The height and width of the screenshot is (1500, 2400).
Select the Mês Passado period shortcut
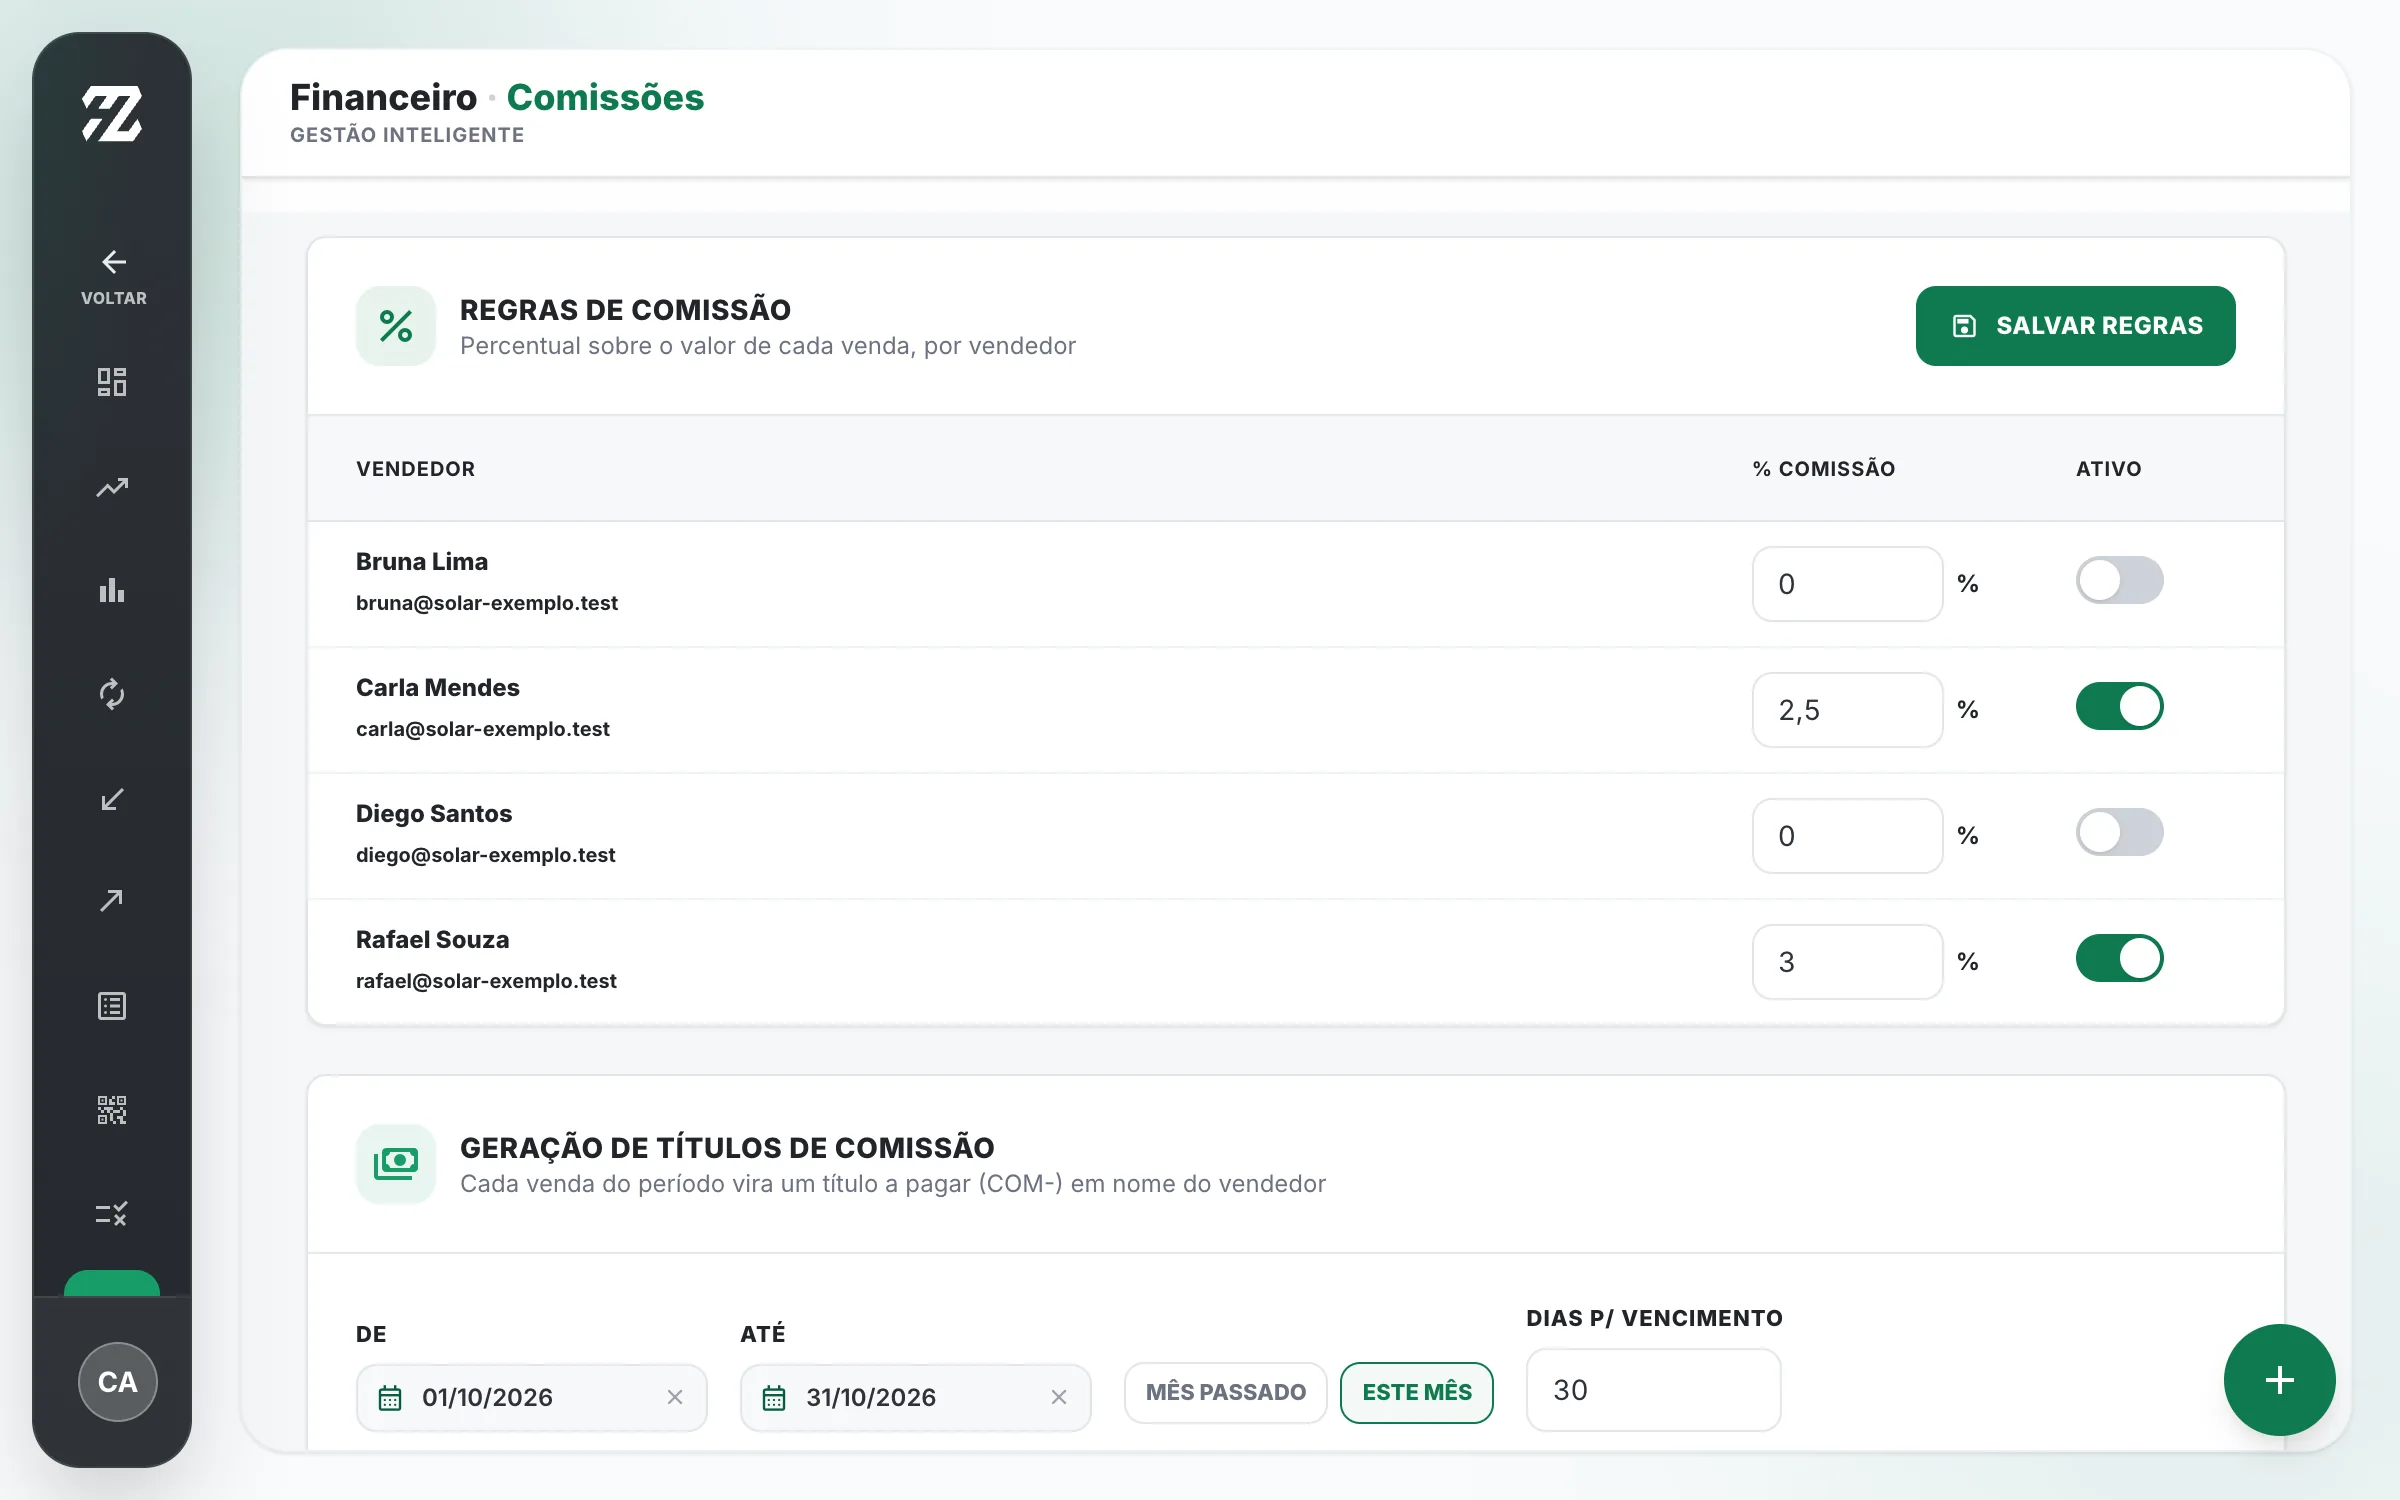click(1225, 1392)
